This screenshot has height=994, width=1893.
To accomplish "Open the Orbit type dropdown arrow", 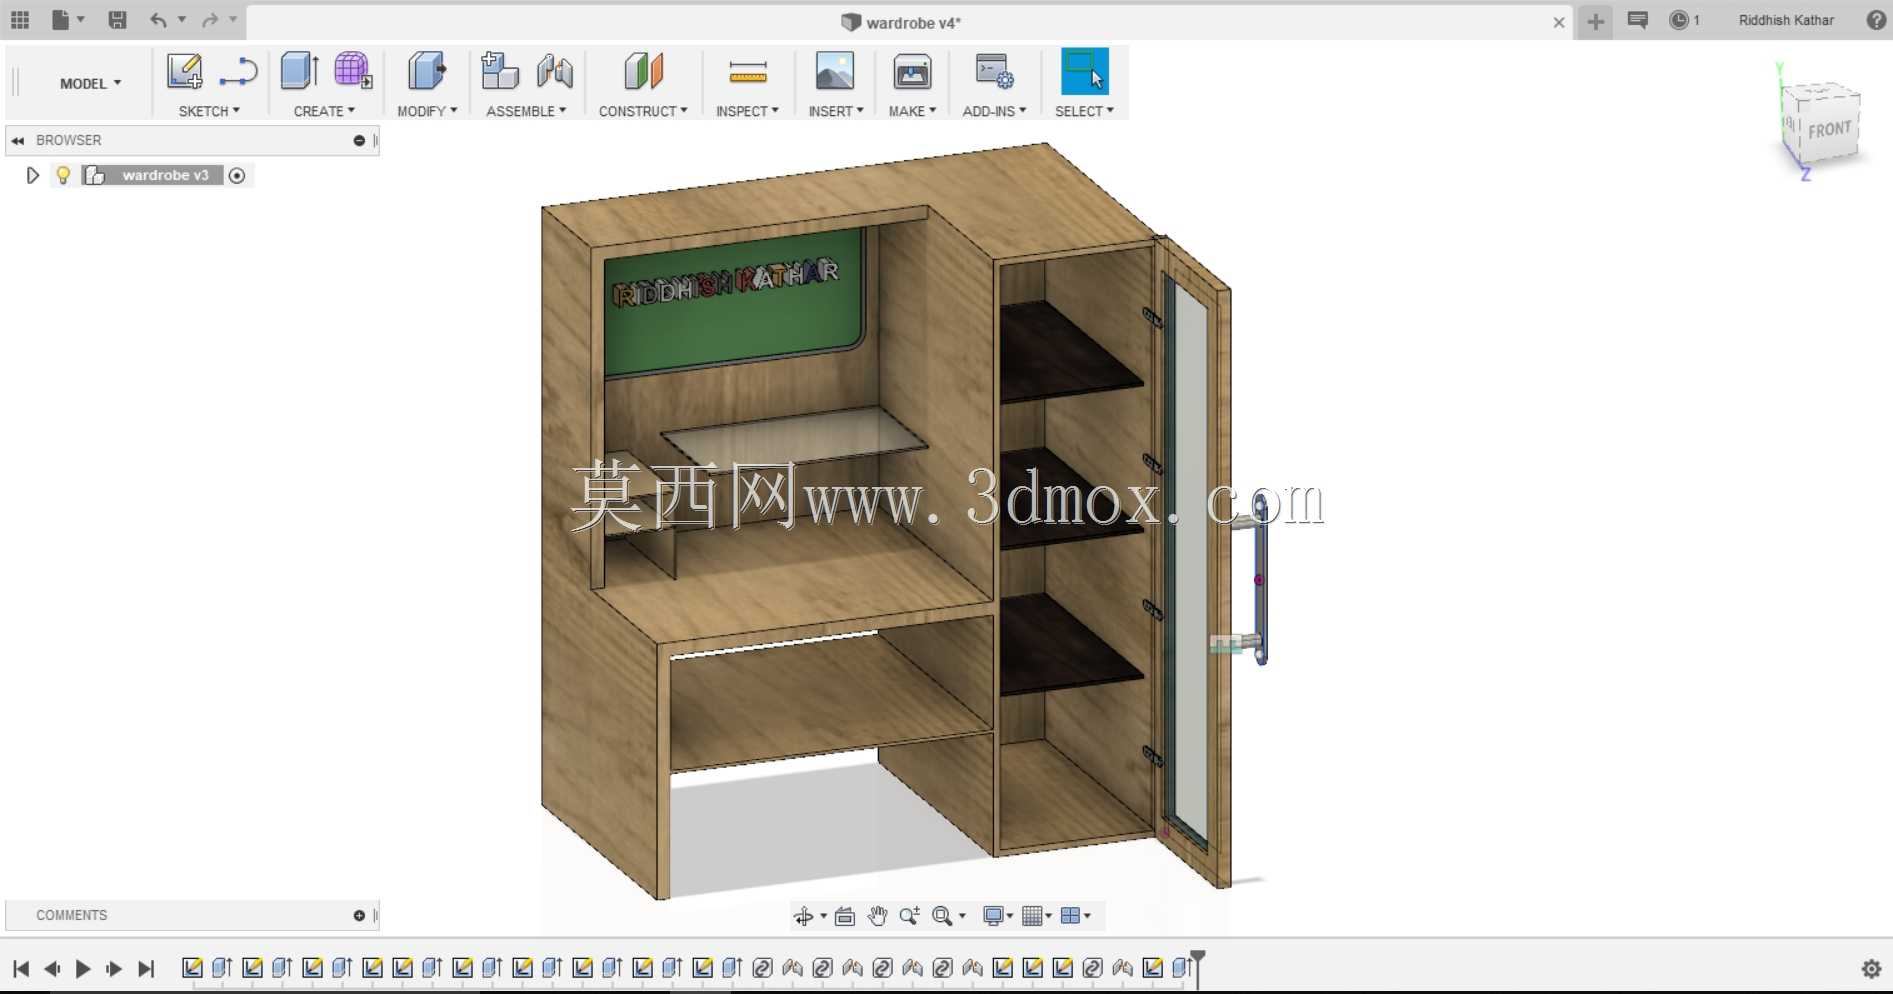I will [x=824, y=916].
